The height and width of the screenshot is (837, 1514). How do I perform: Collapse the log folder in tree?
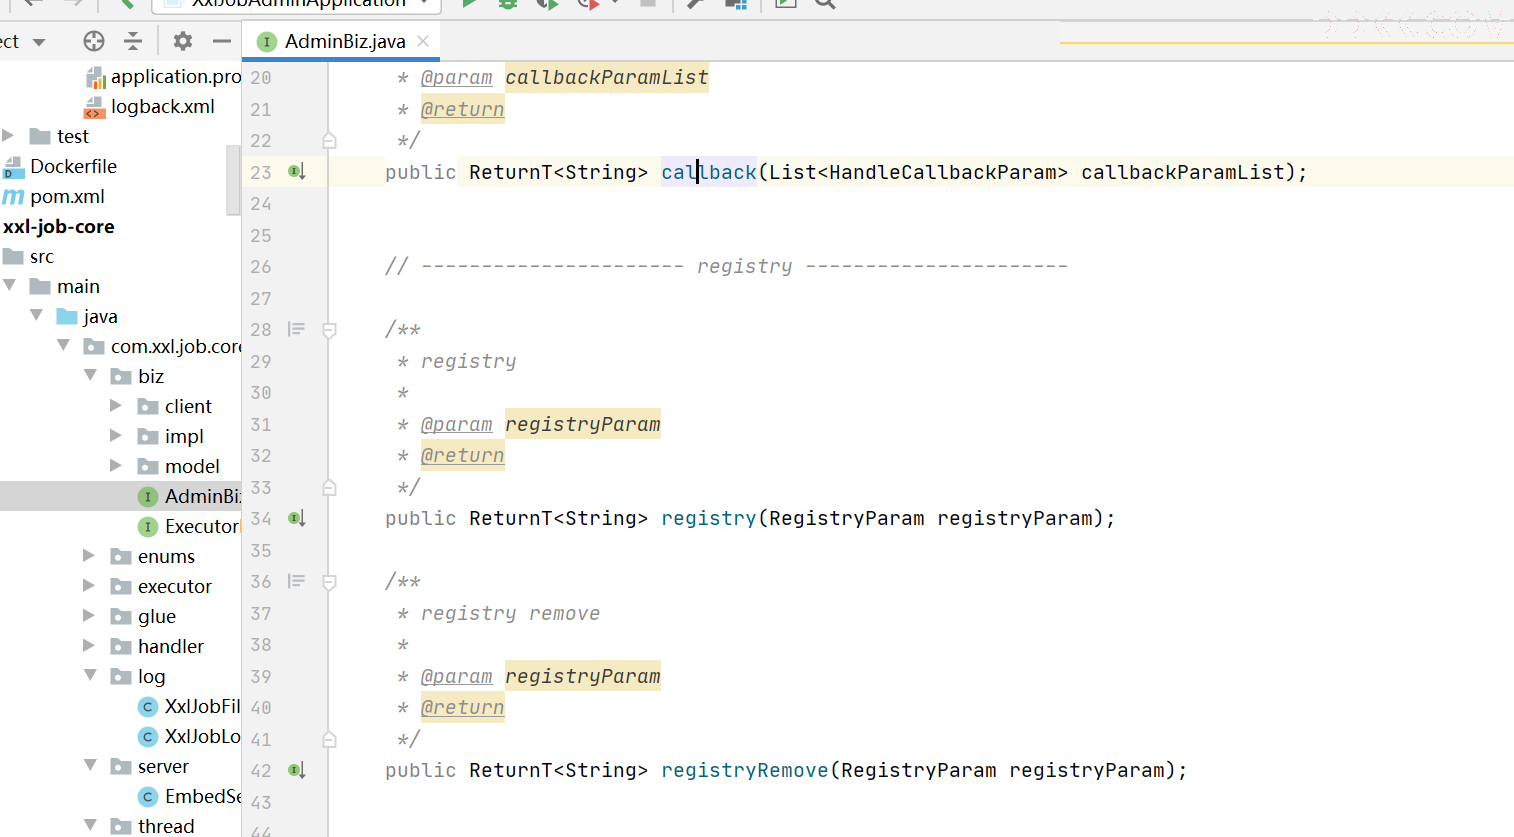[90, 676]
